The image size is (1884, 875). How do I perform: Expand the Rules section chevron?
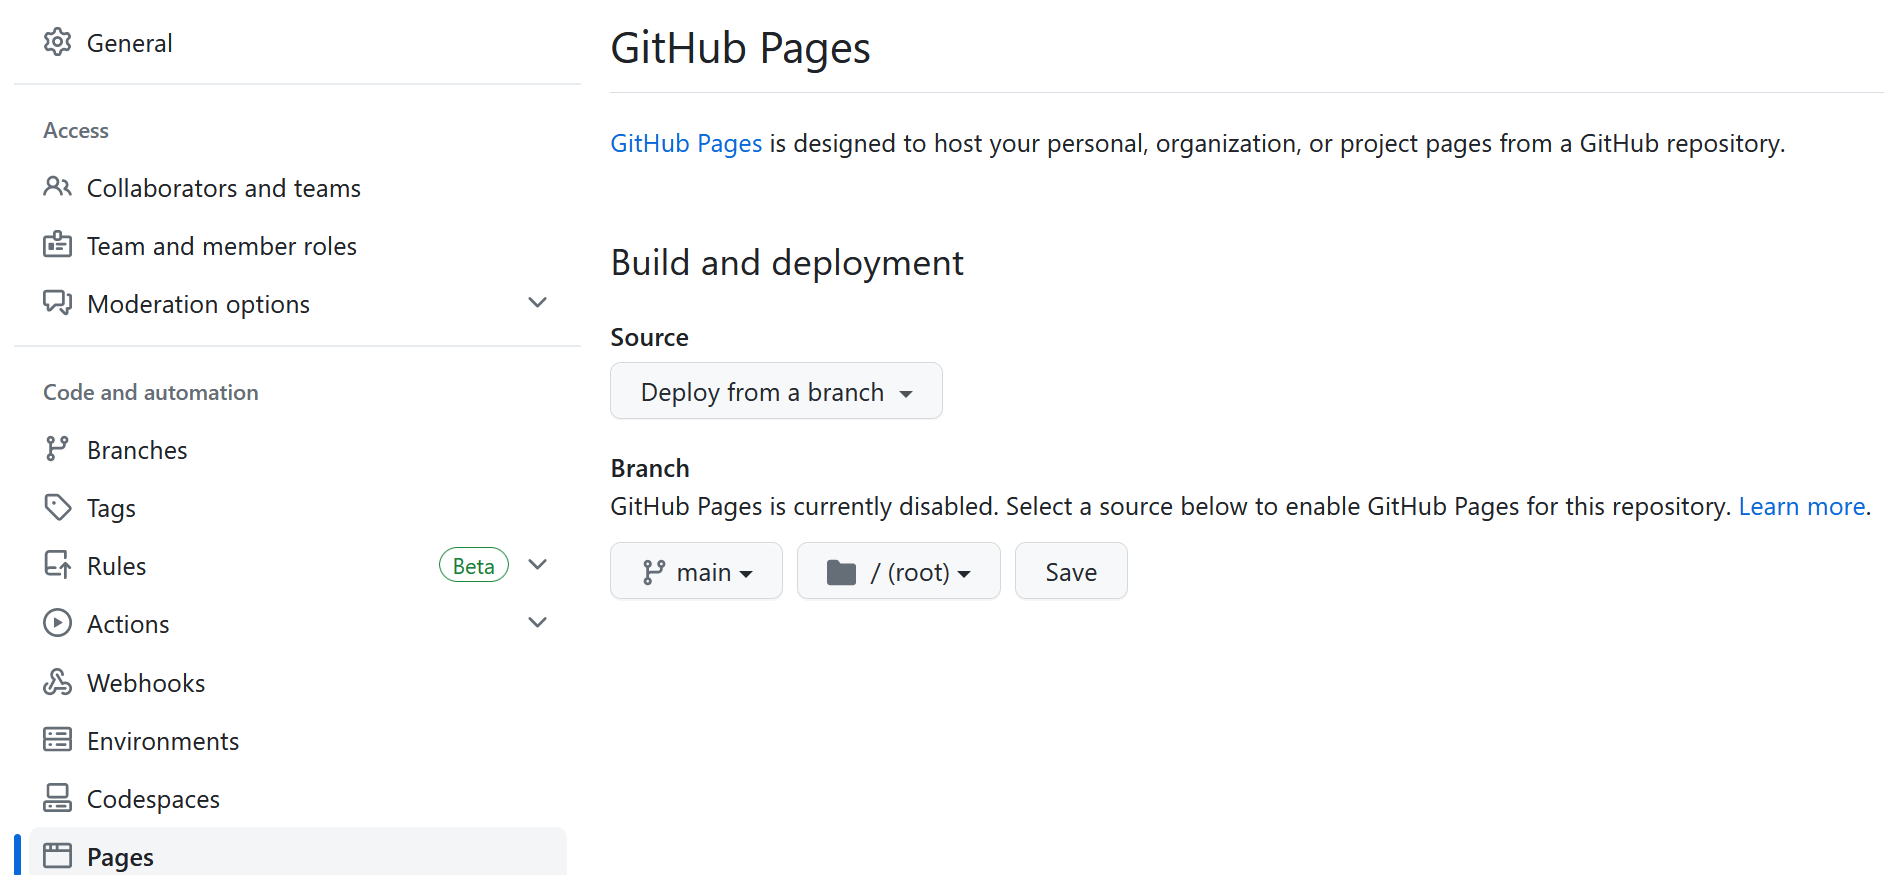tap(537, 564)
